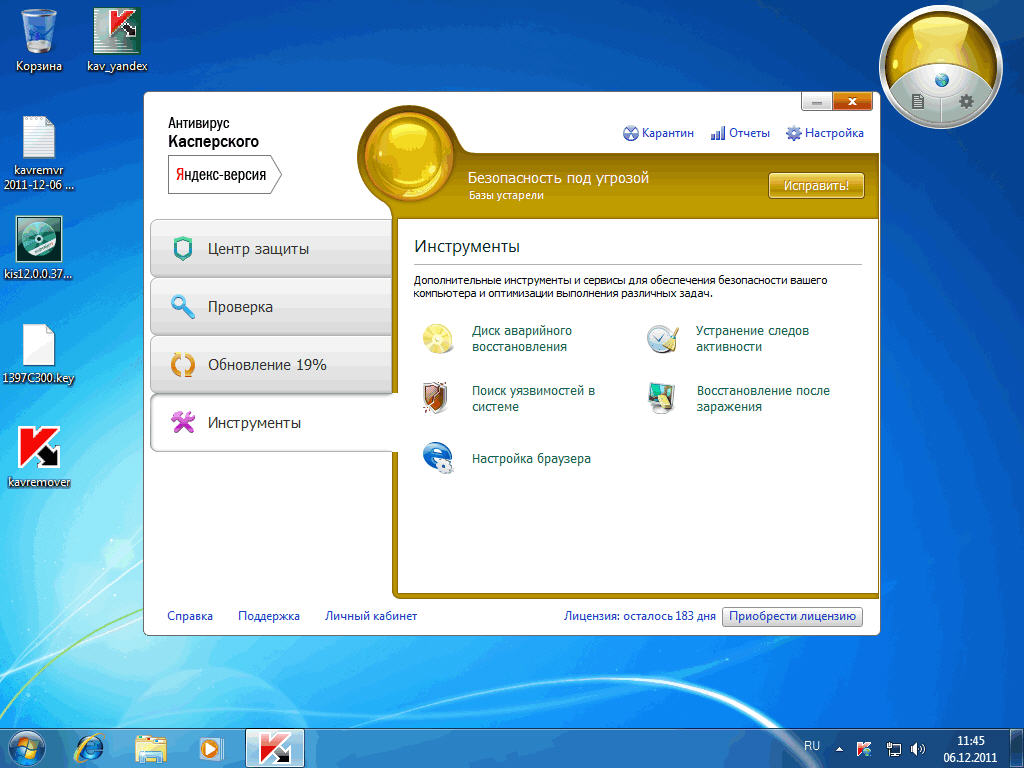
Task: Open Восстановление после заражения link
Action: point(763,398)
